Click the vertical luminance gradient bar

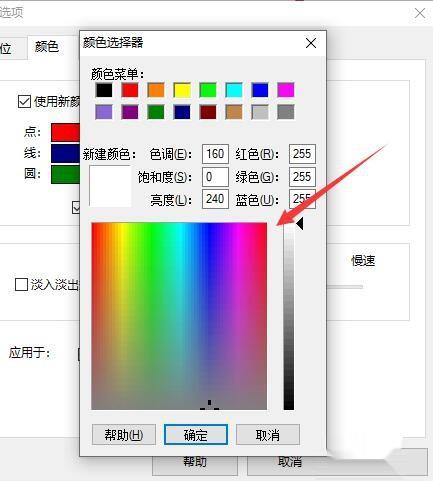pyautogui.click(x=289, y=317)
